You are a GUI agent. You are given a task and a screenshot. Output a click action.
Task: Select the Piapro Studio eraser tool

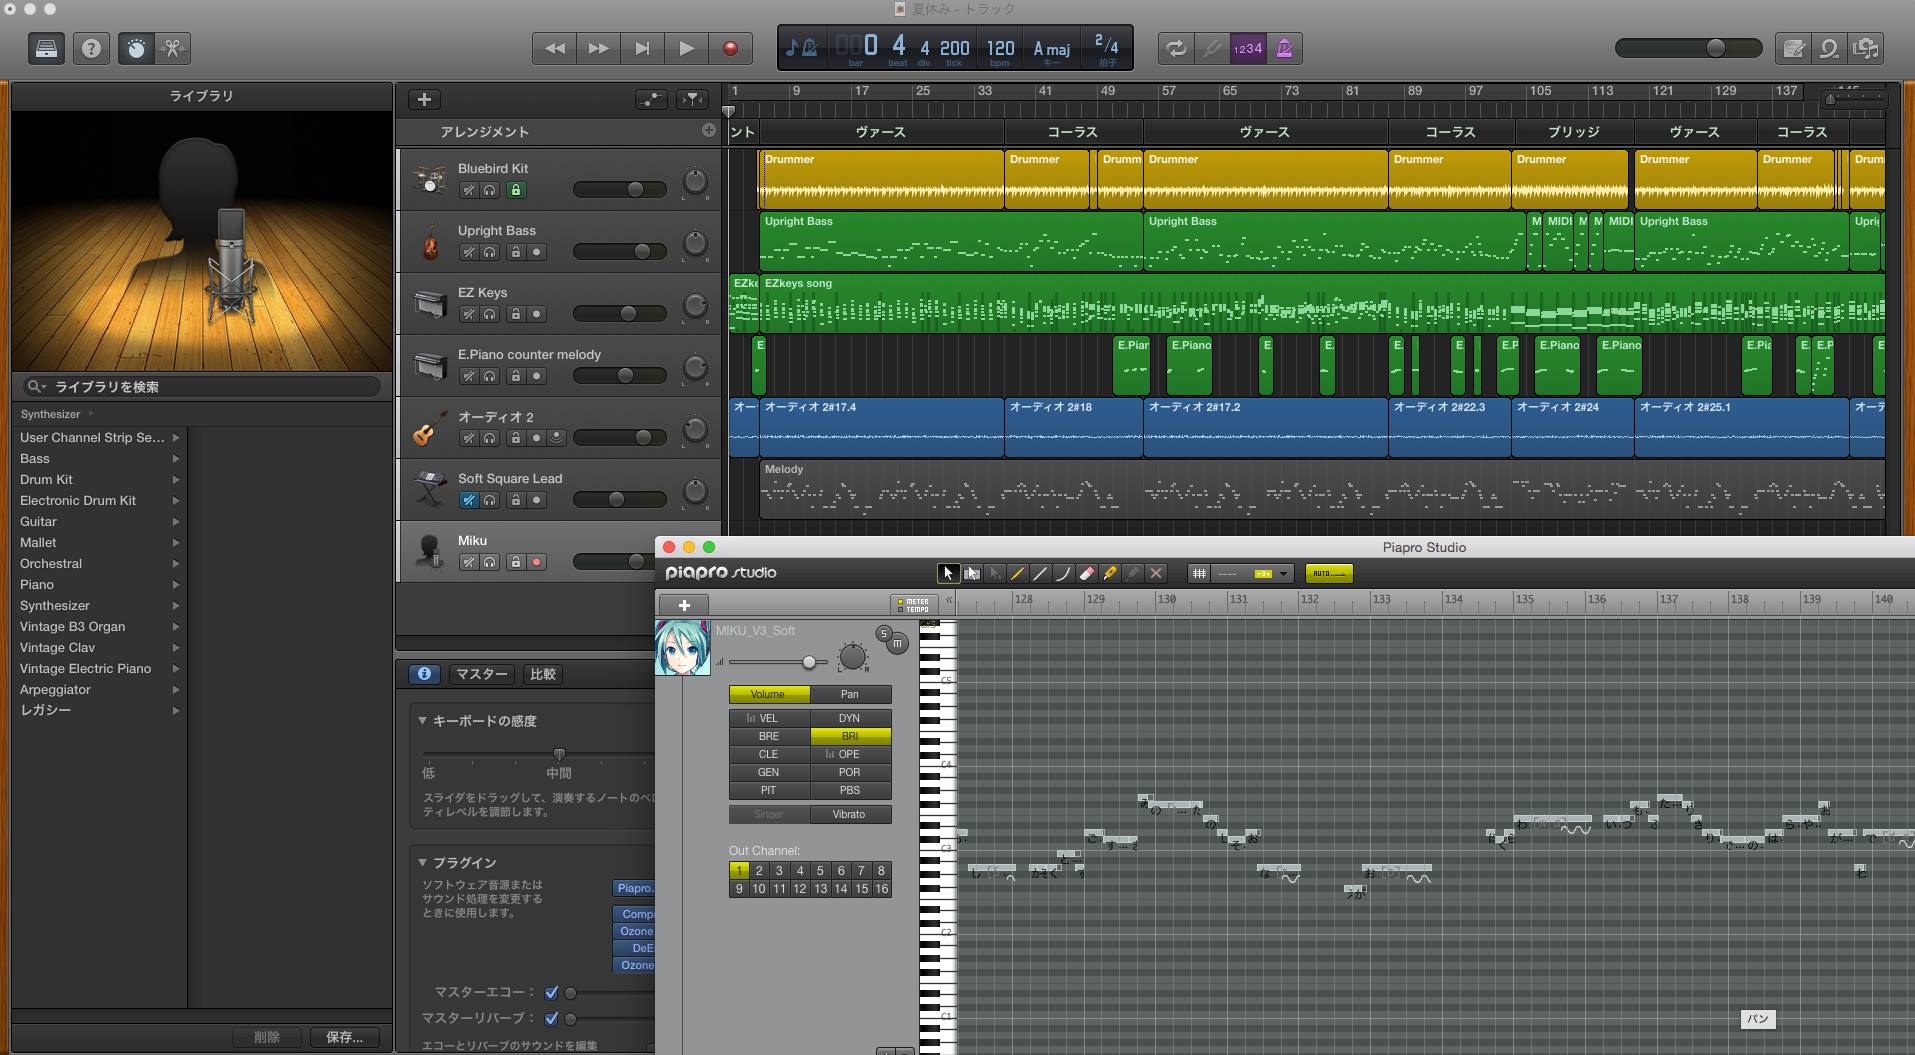1087,573
